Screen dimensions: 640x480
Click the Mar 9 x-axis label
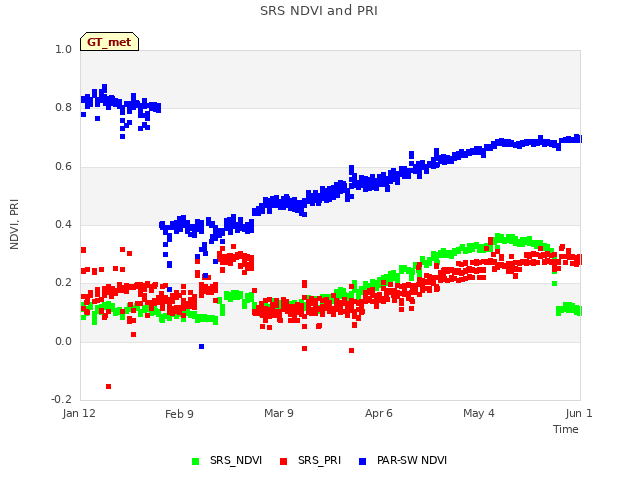279,413
